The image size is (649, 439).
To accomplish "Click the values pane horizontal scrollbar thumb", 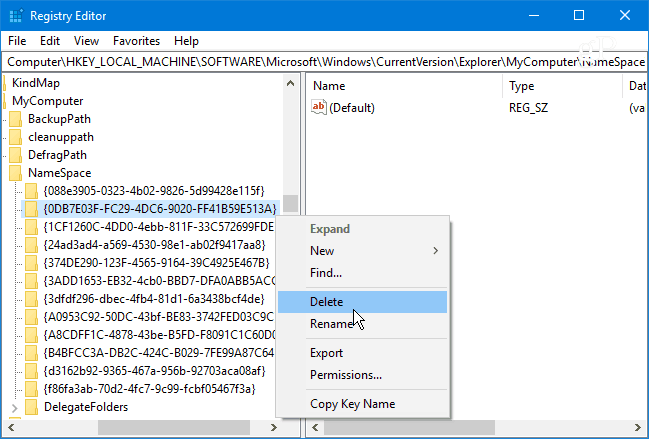I will [409, 427].
